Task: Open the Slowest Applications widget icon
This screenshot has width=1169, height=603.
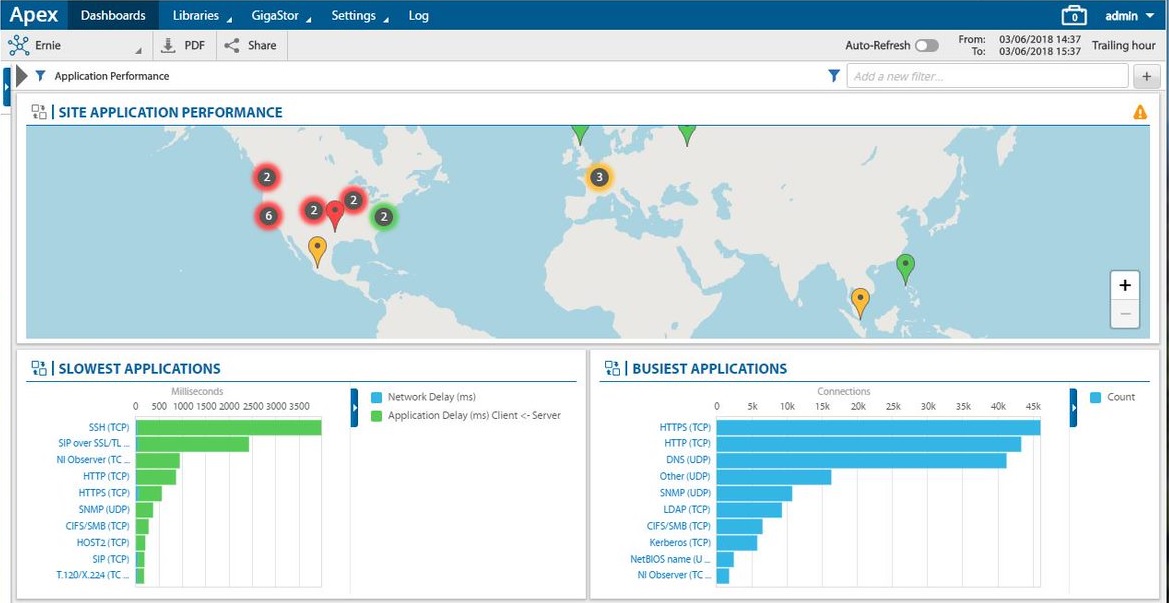Action: tap(38, 368)
